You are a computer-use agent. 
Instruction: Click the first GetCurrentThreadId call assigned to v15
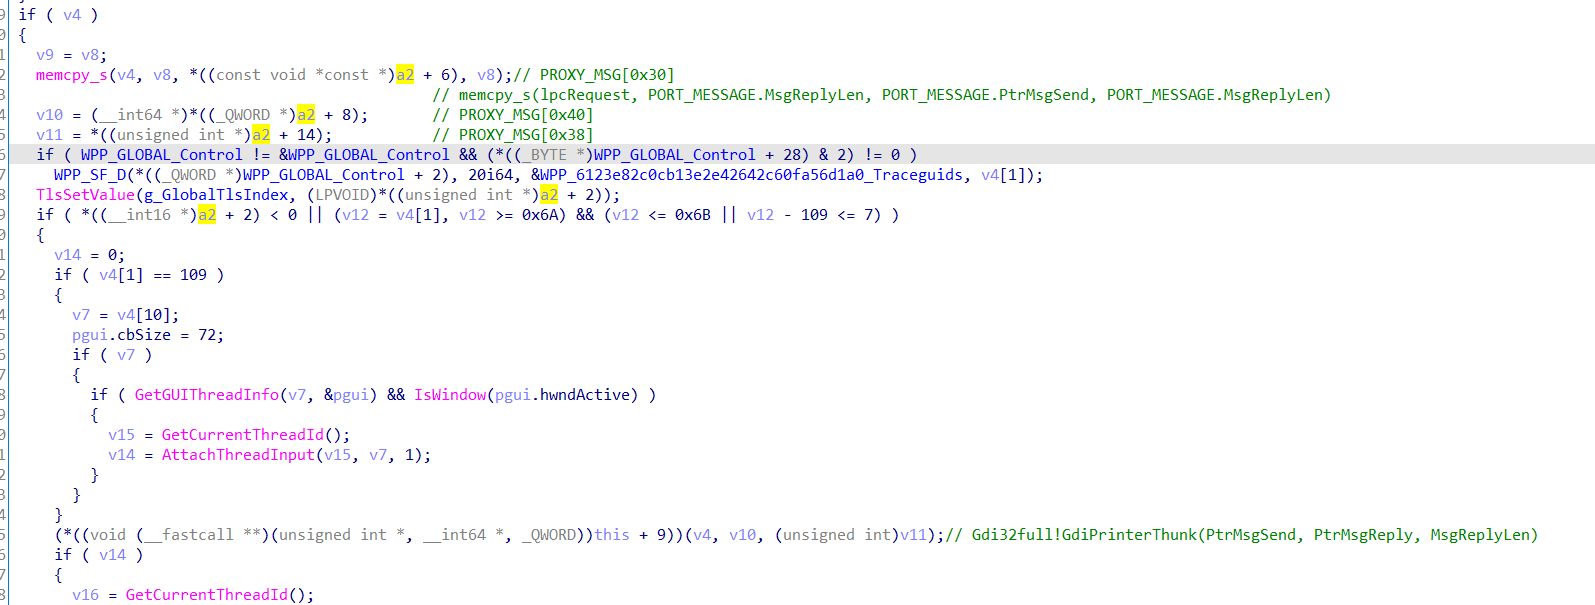coord(243,435)
